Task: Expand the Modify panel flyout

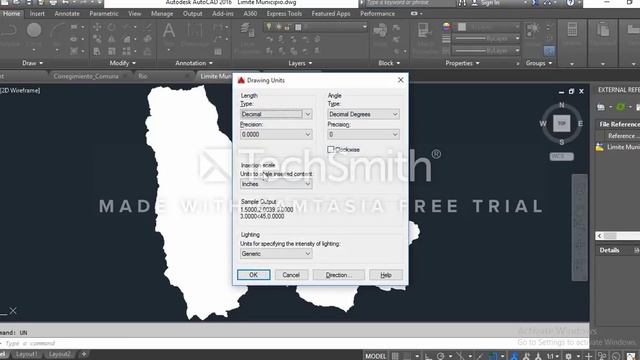Action: click(122, 63)
